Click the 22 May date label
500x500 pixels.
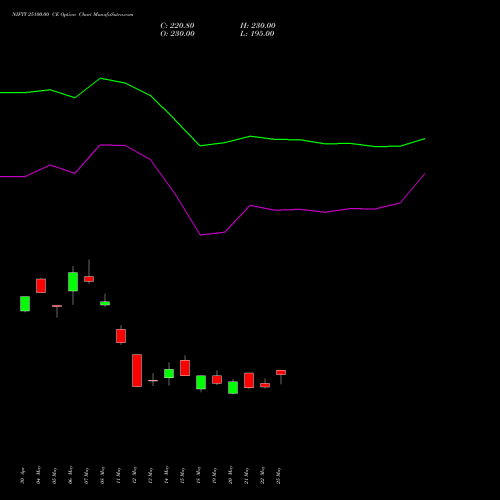point(262,475)
